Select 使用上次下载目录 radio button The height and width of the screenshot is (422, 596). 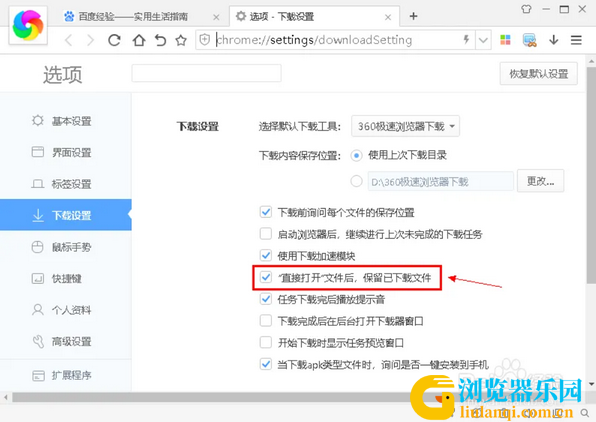tap(356, 155)
